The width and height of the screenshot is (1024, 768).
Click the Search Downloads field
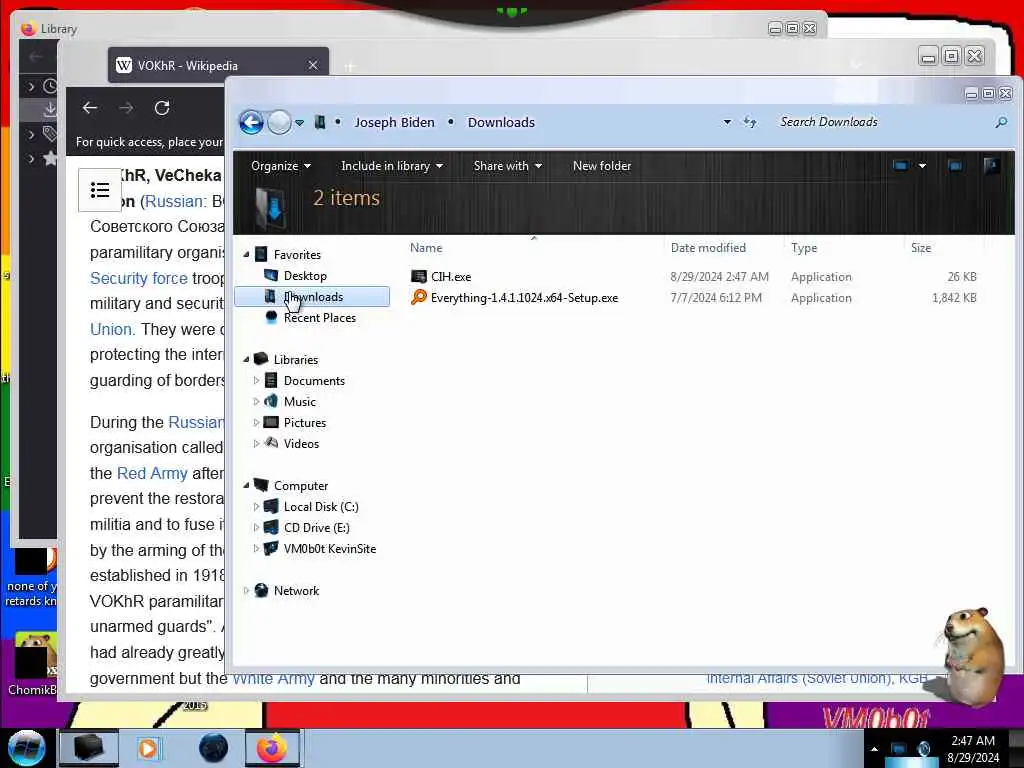point(882,122)
